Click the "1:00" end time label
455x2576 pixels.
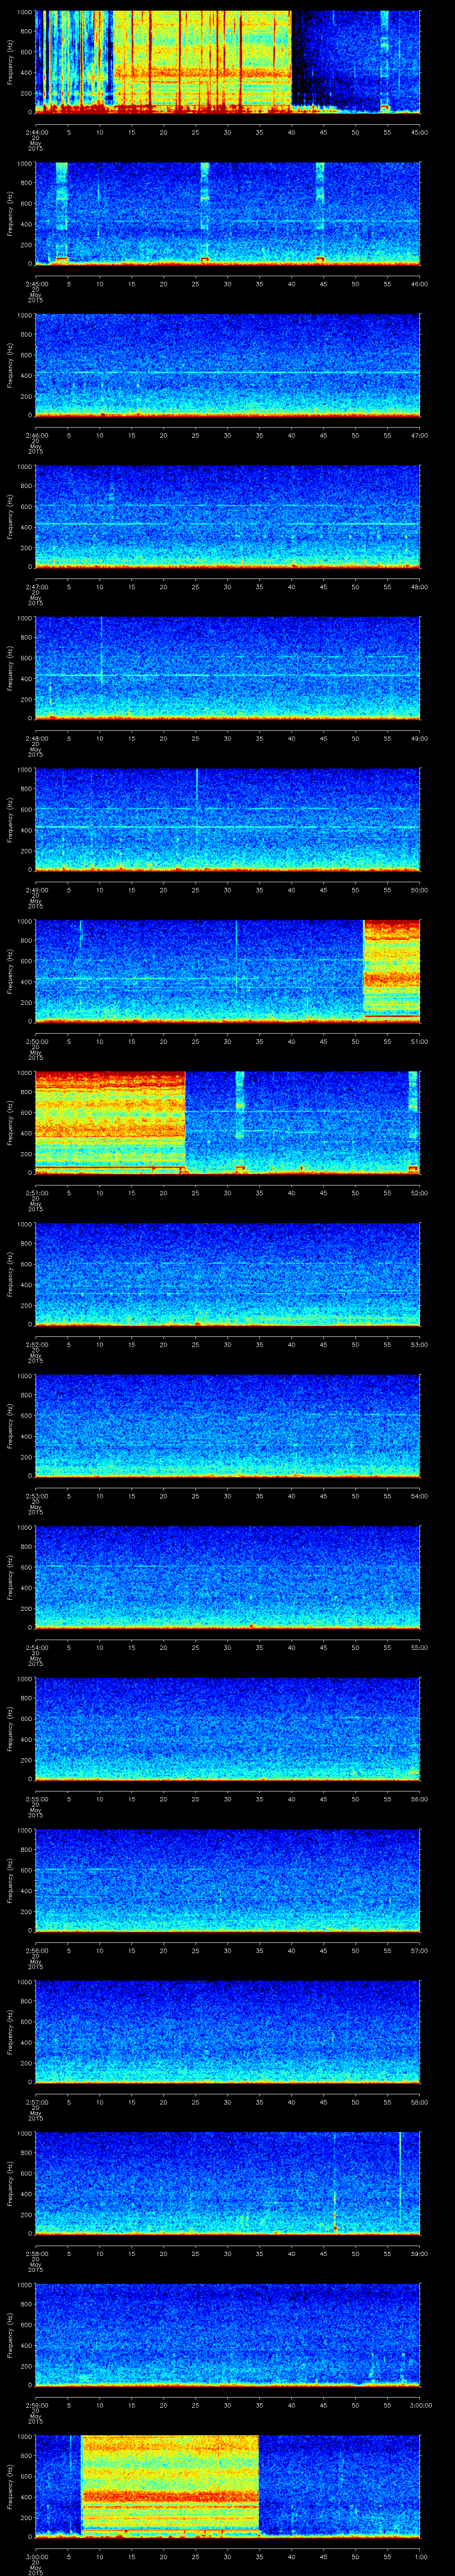pyautogui.click(x=421, y=2556)
